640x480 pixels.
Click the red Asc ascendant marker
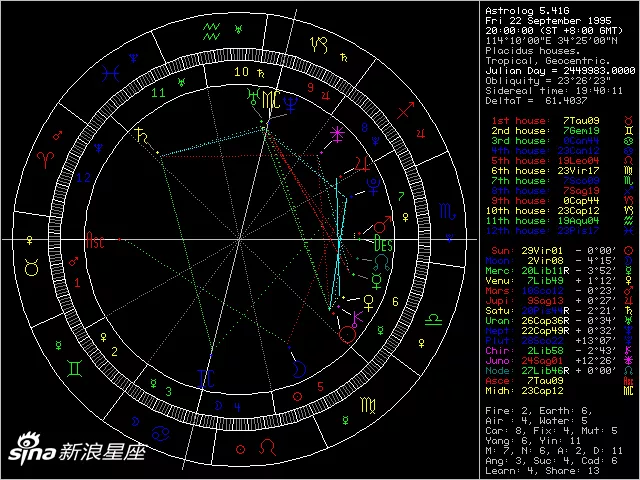[95, 240]
